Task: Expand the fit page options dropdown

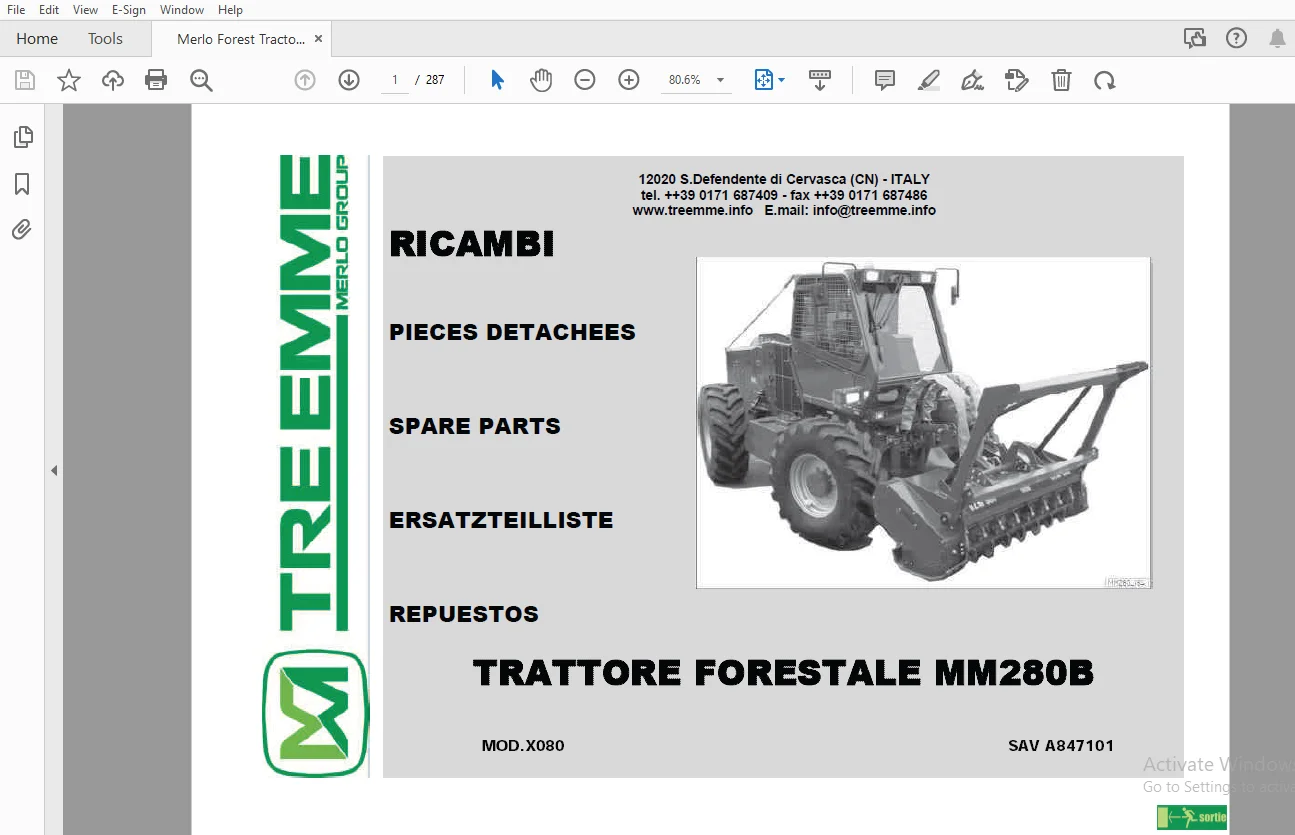Action: click(x=781, y=80)
